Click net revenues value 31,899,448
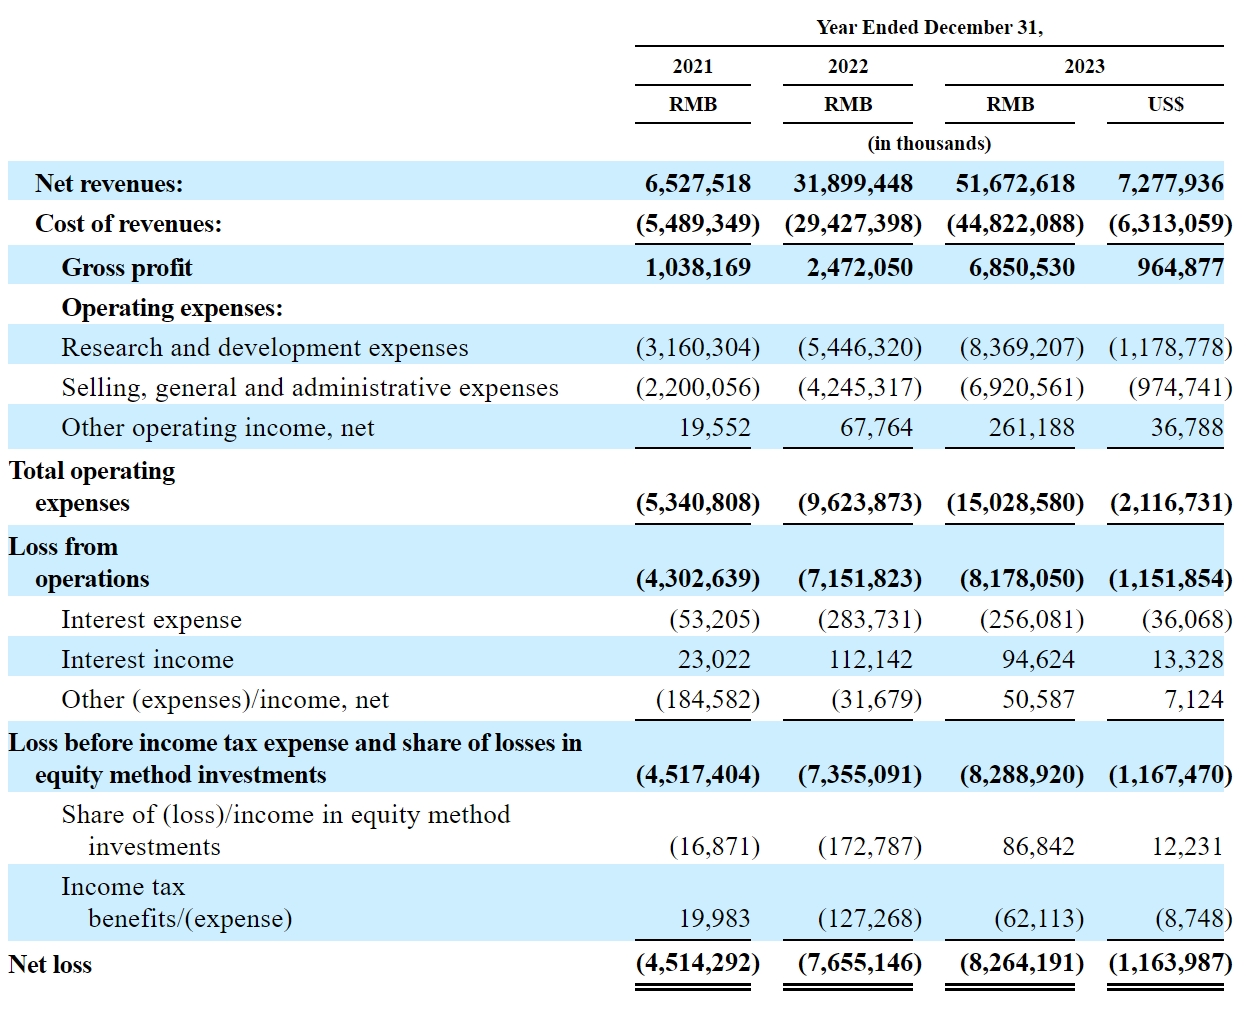The height and width of the screenshot is (1031, 1247). coord(853,184)
